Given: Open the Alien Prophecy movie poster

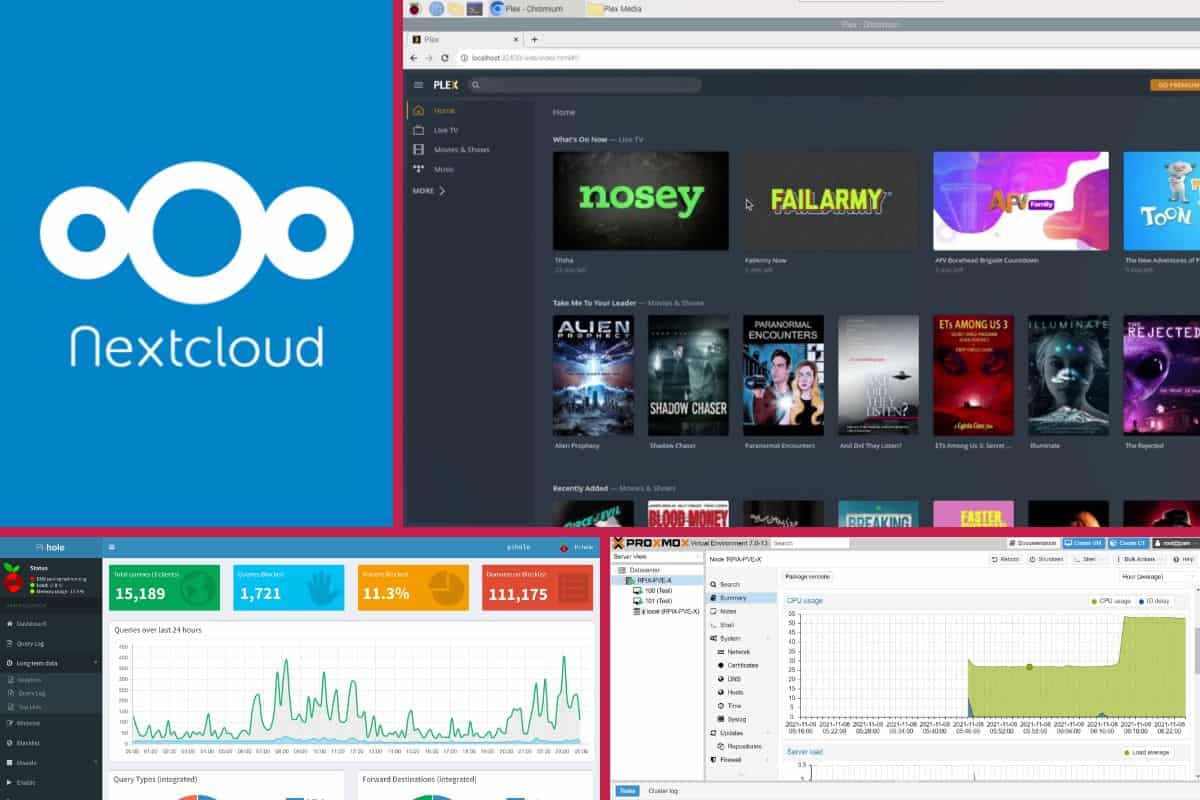Looking at the screenshot, I should (593, 375).
